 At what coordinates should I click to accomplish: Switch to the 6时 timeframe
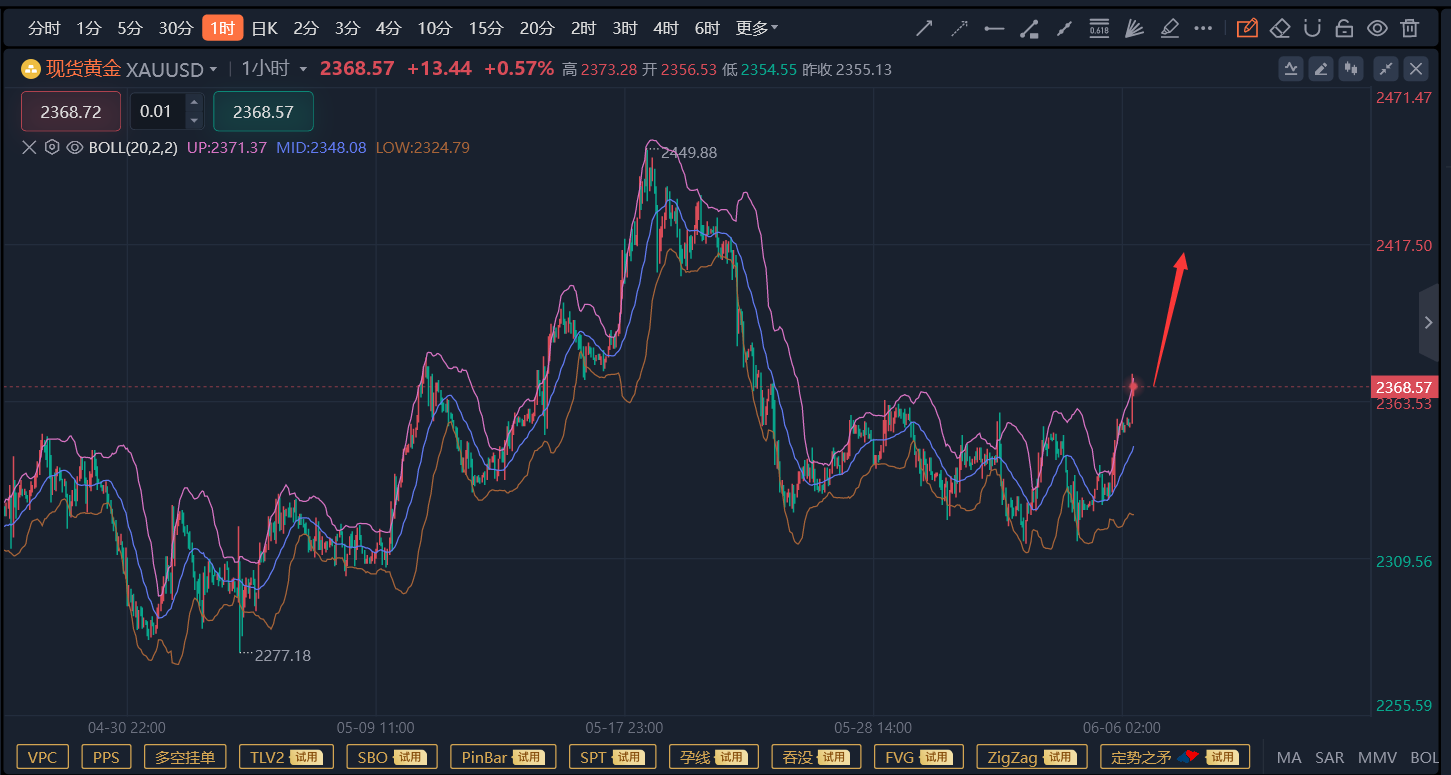pos(707,28)
